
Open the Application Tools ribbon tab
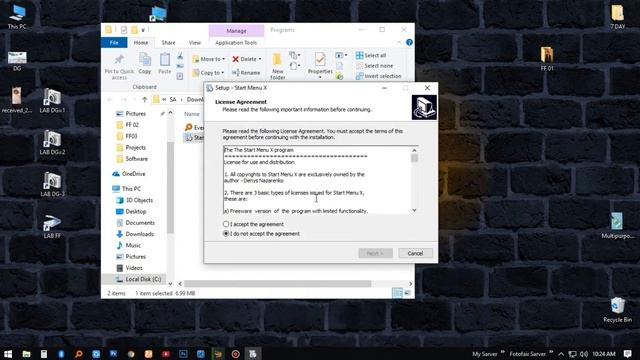(x=236, y=42)
